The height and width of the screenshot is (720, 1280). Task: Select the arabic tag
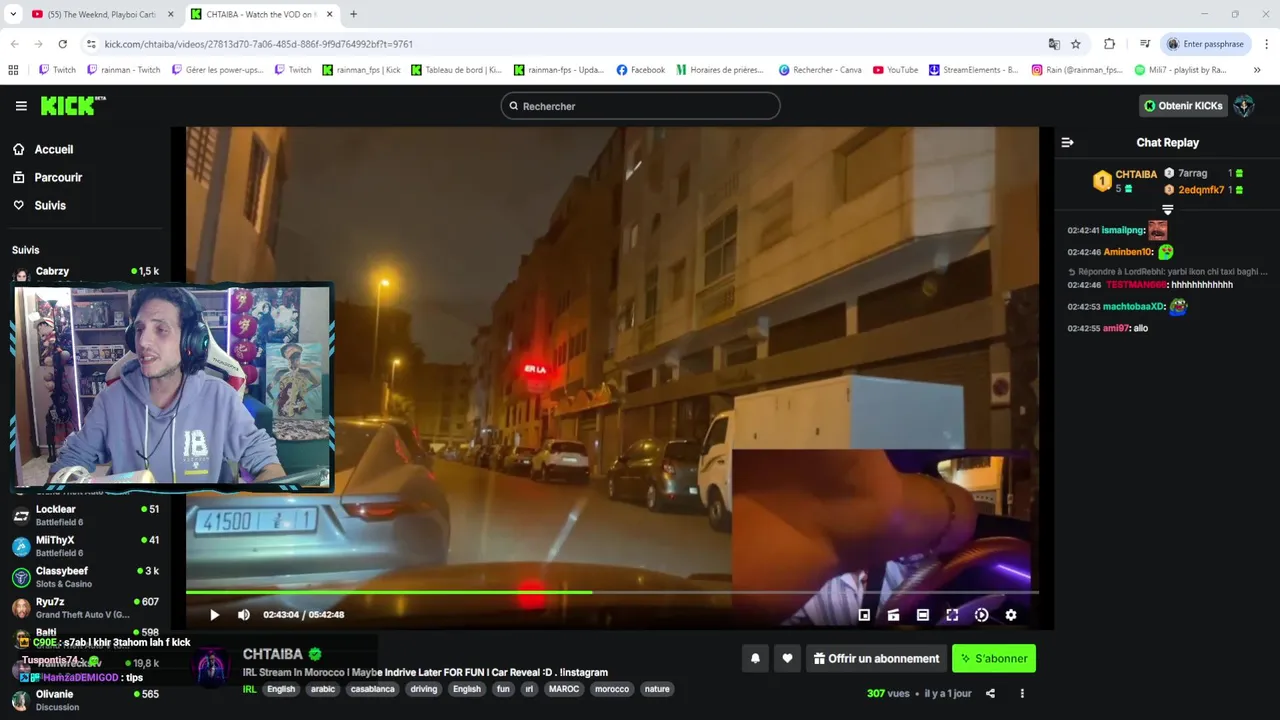tap(323, 689)
